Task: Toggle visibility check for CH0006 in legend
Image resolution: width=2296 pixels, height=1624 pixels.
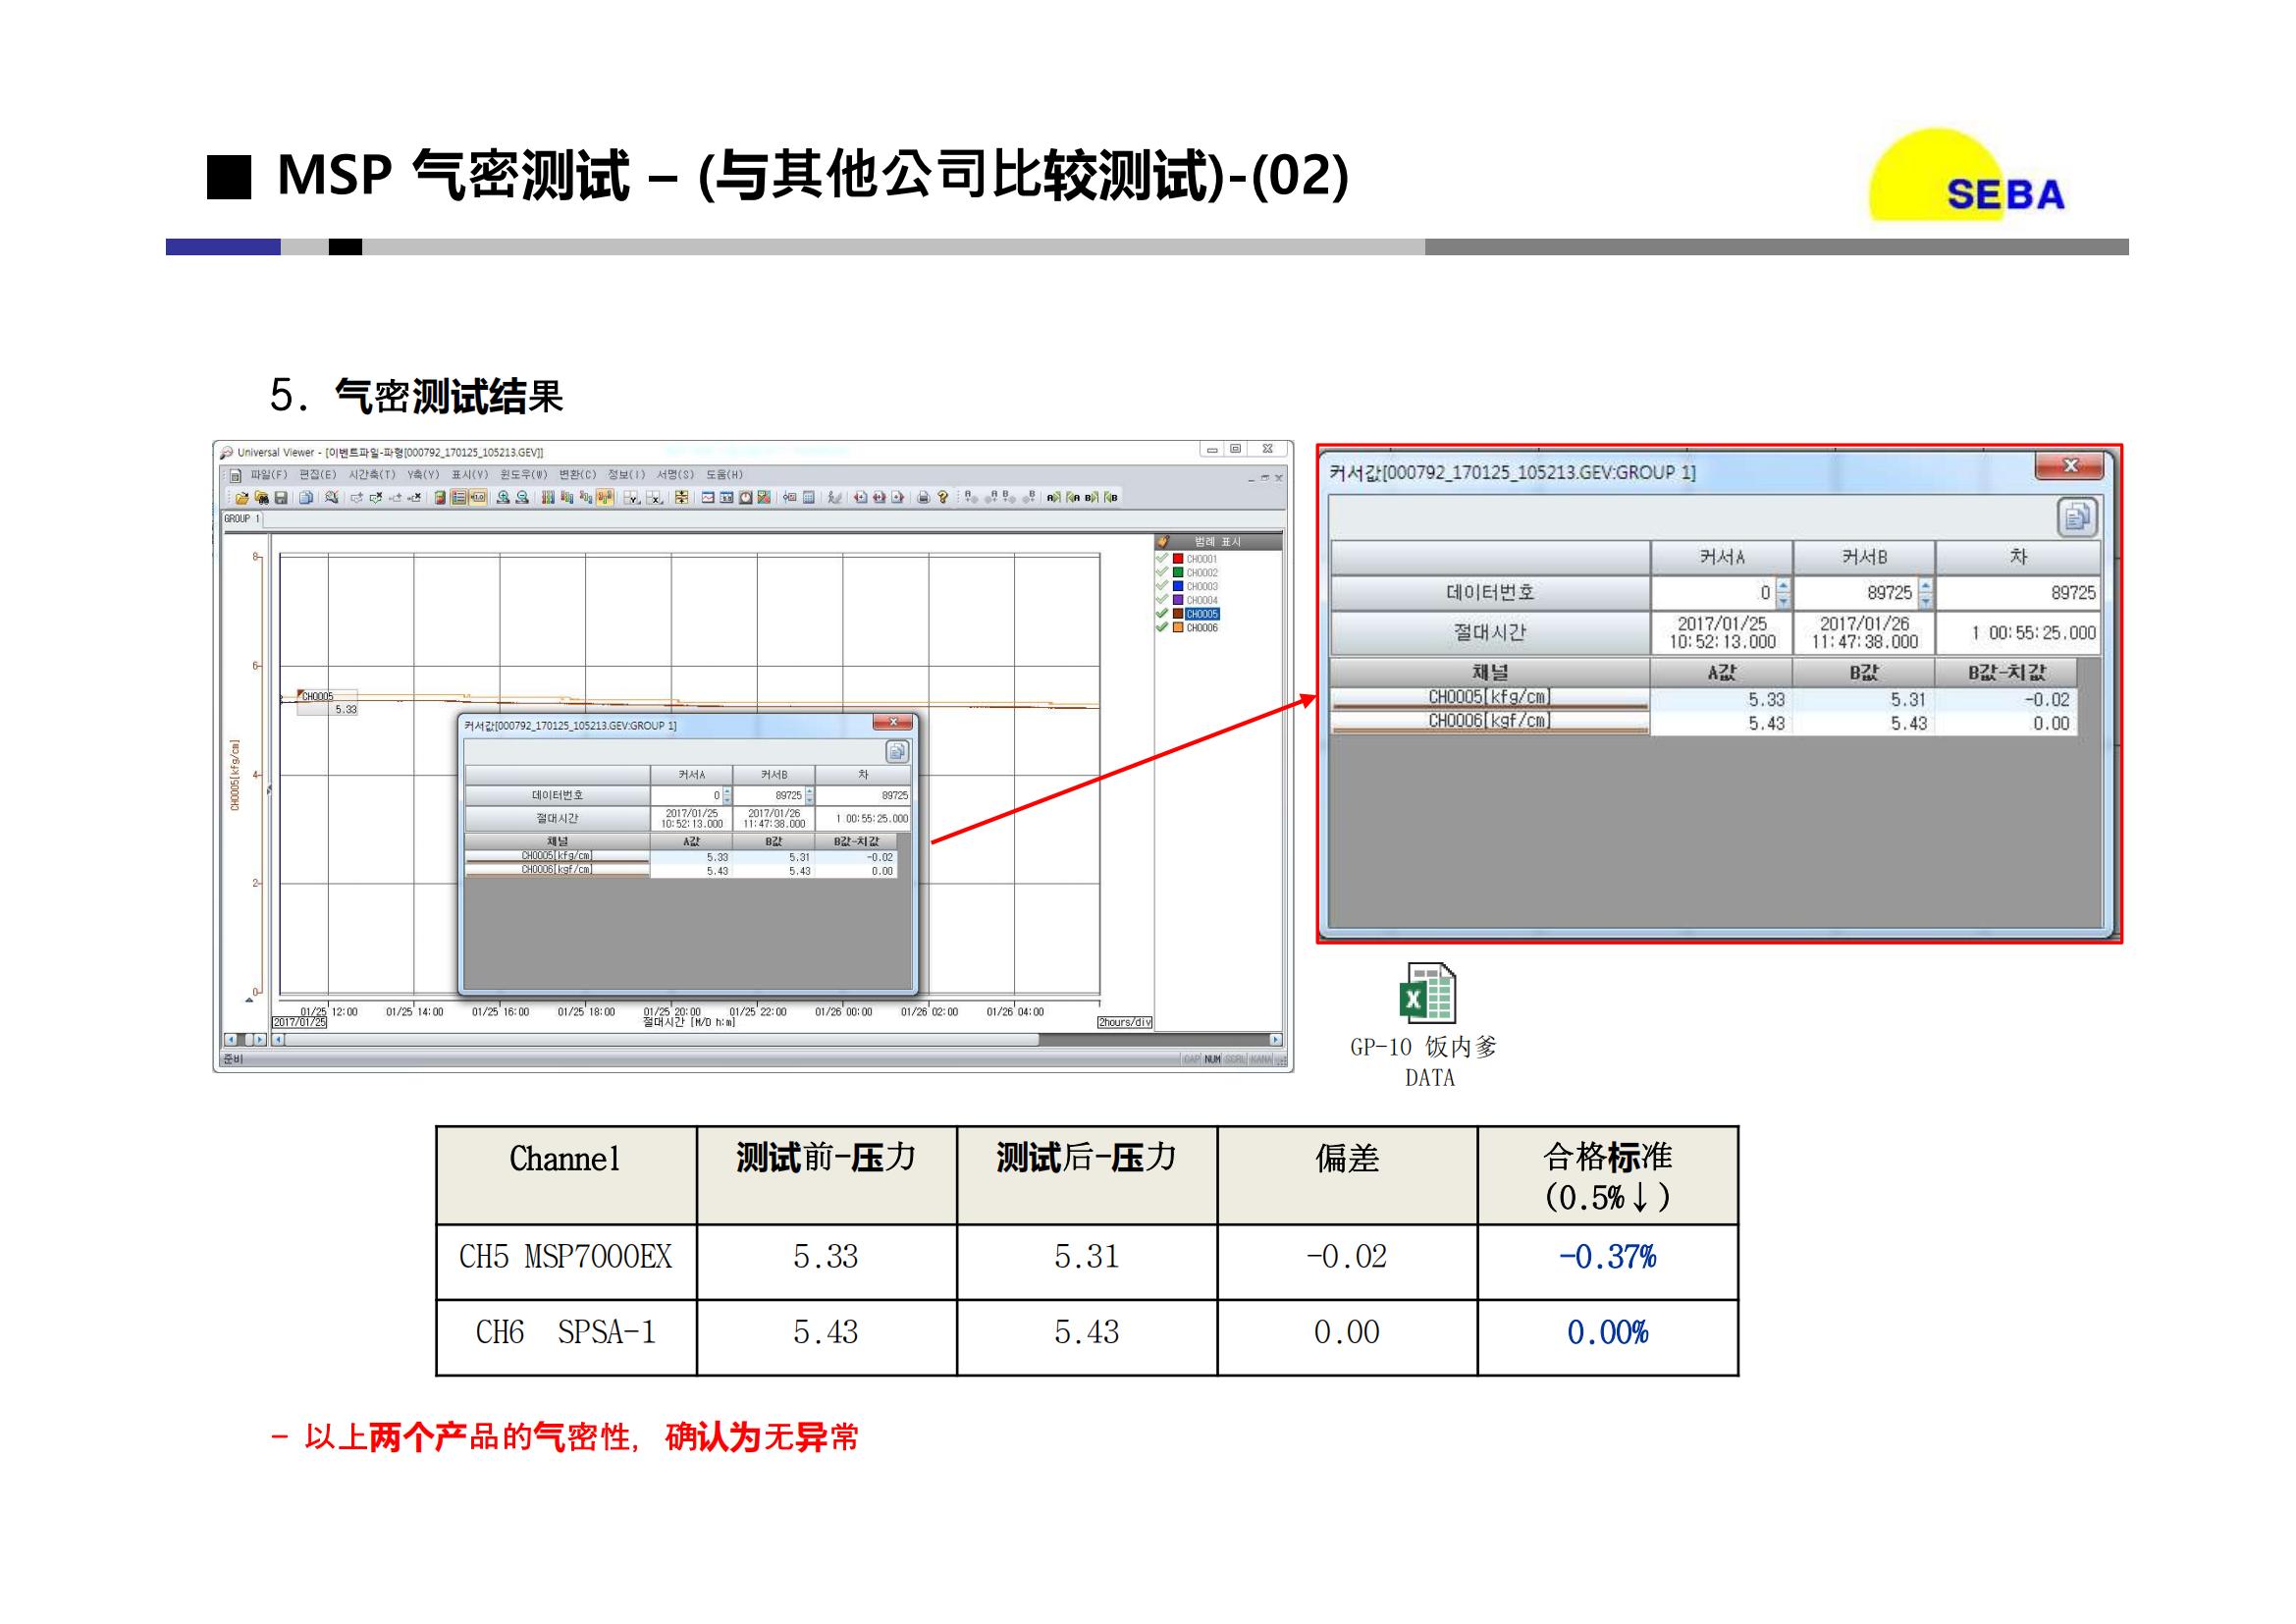Action: [x=1162, y=627]
